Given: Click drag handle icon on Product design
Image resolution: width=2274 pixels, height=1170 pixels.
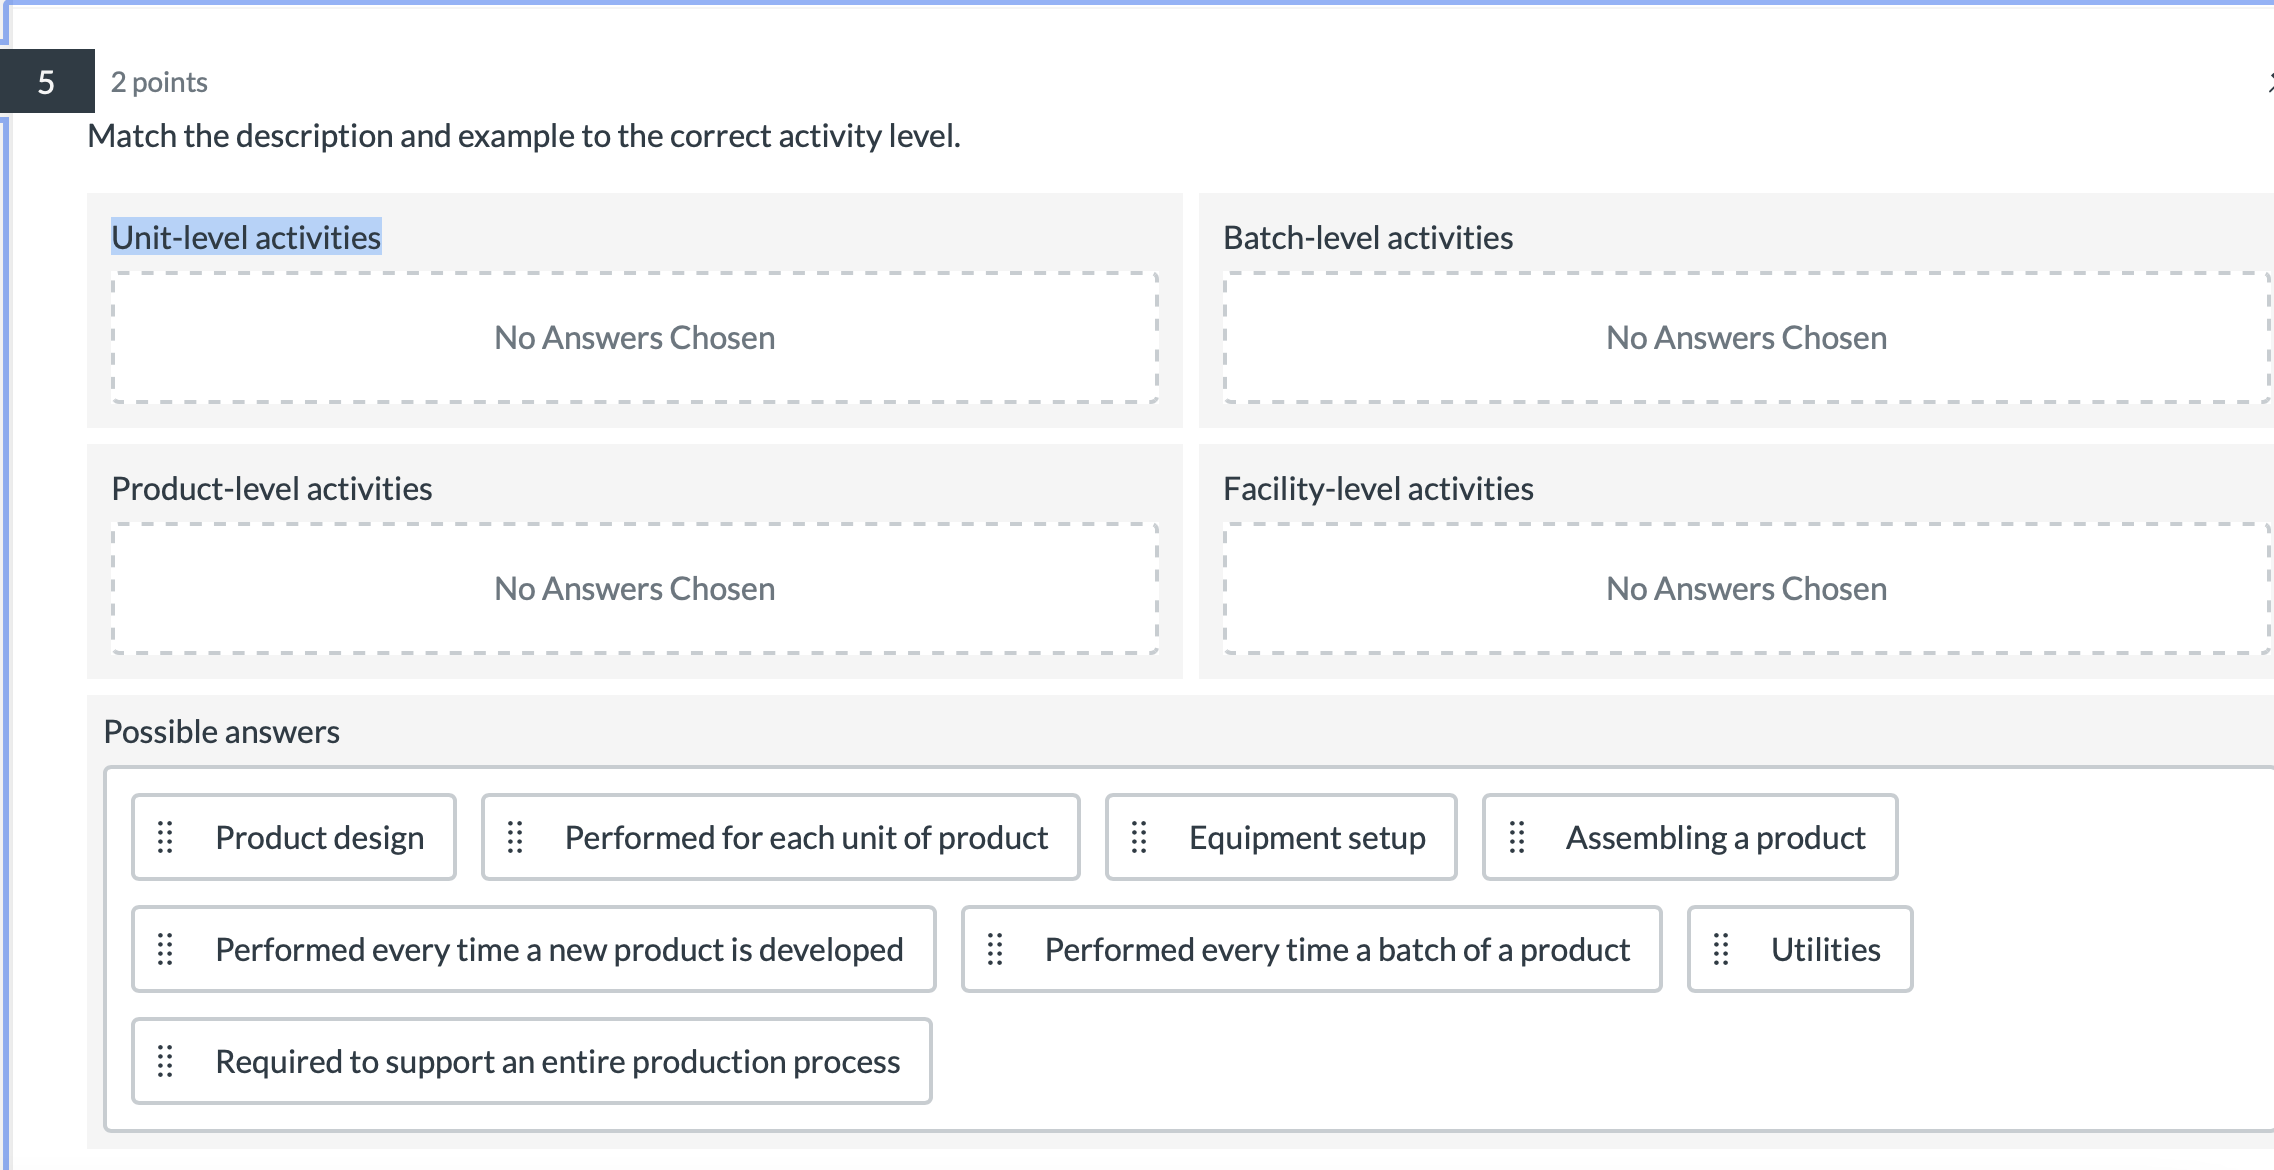Looking at the screenshot, I should 165,837.
